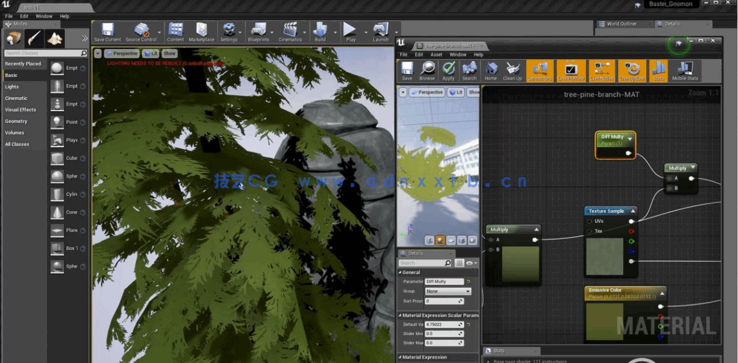Click Show button in main viewport
The width and height of the screenshot is (738, 363).
(x=169, y=54)
